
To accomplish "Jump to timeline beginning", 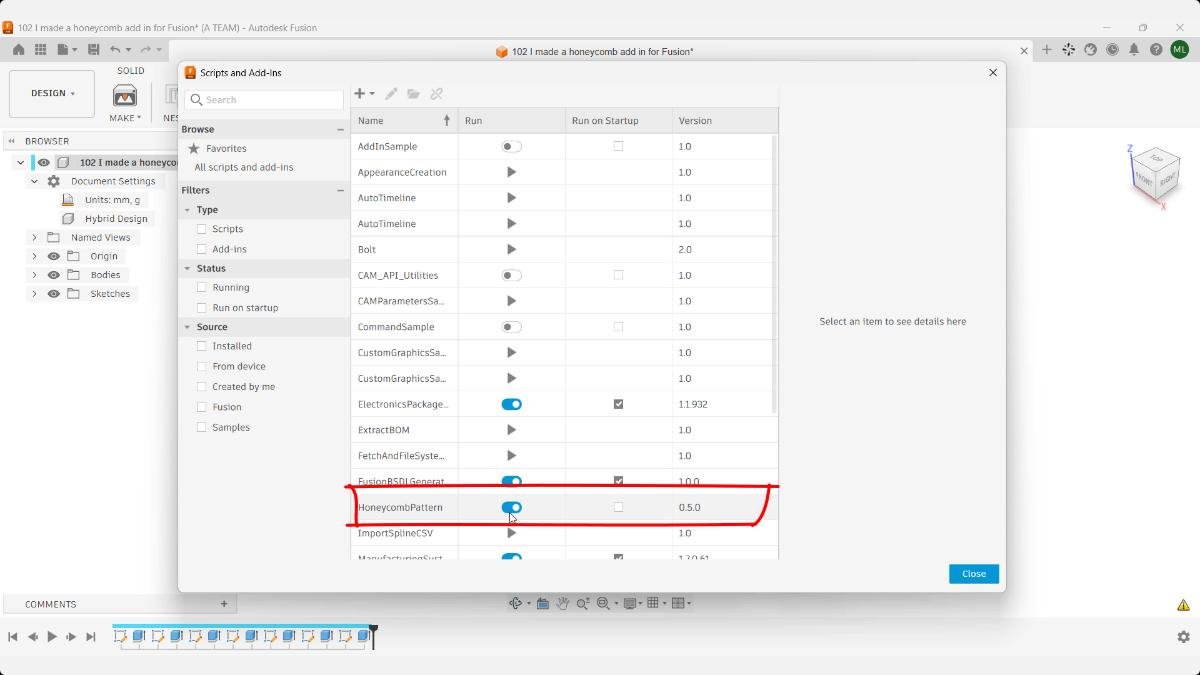I will (13, 637).
